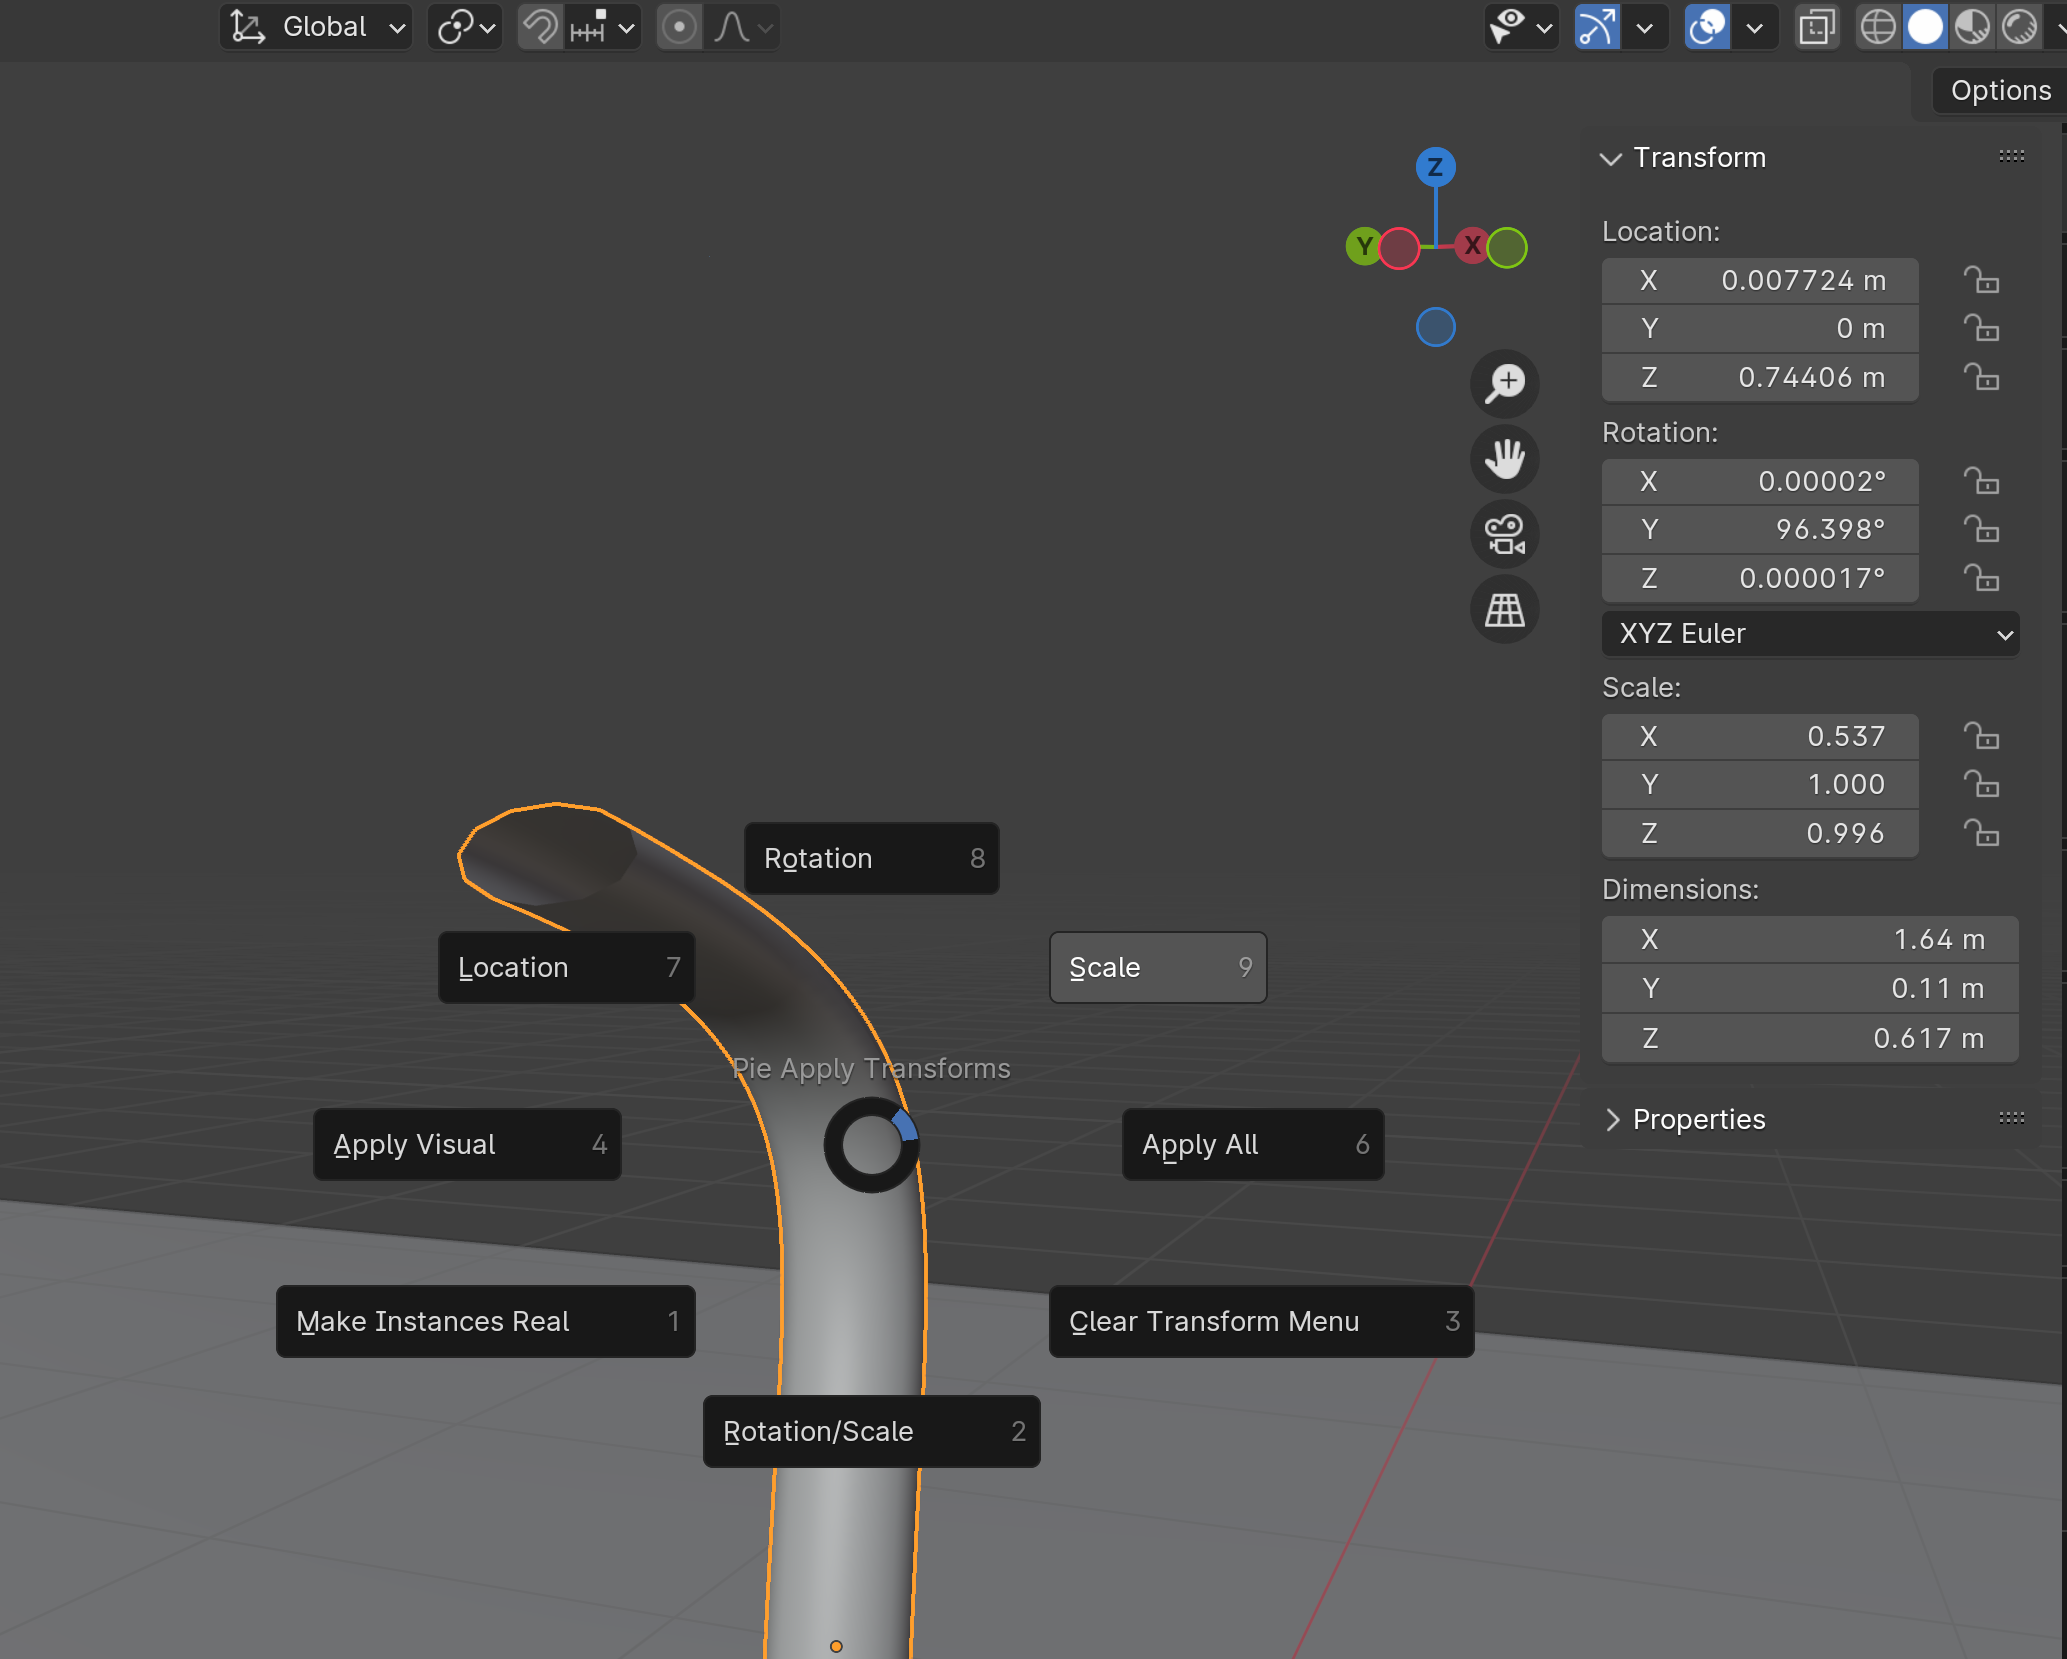The height and width of the screenshot is (1659, 2067).
Task: Click the Z axis on navigation gizmo
Action: (1435, 167)
